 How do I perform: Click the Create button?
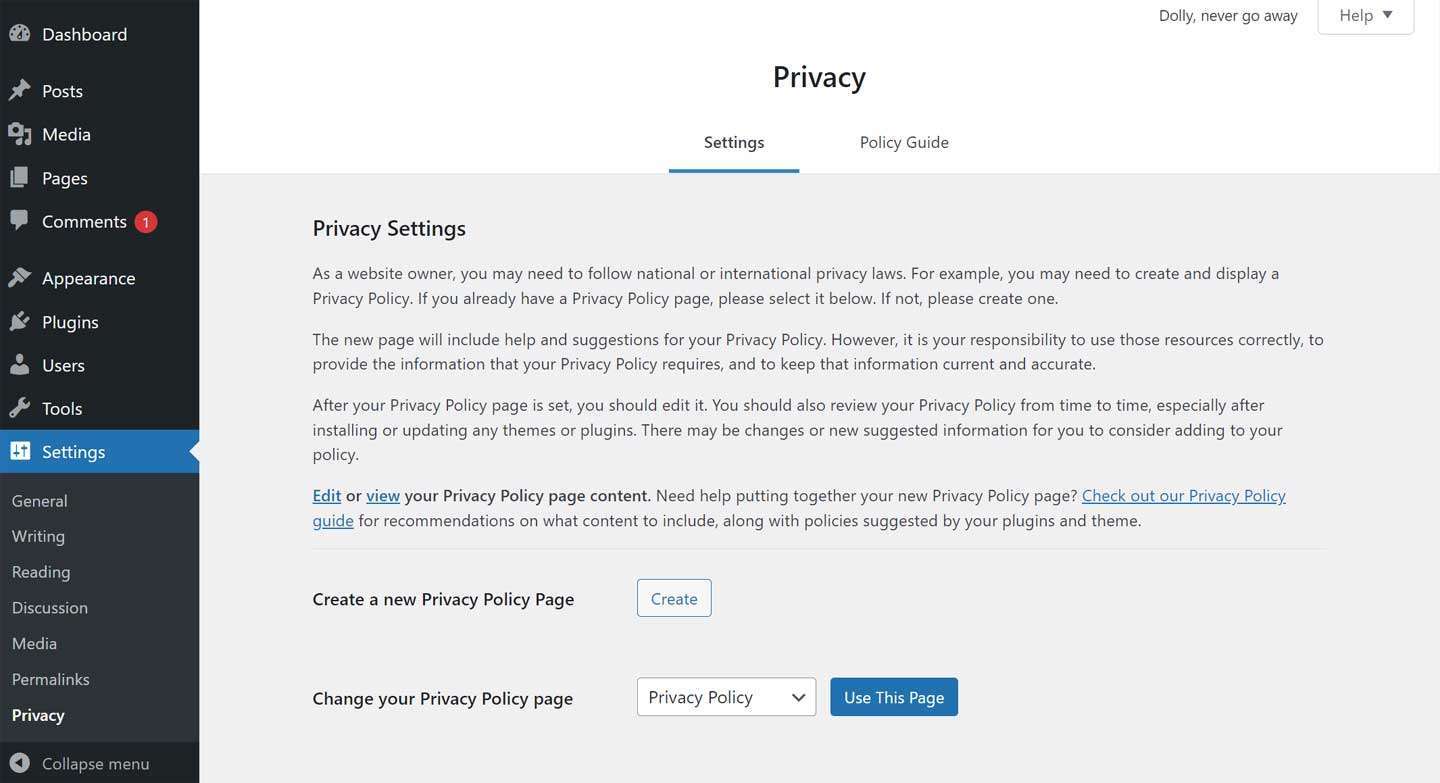(674, 598)
